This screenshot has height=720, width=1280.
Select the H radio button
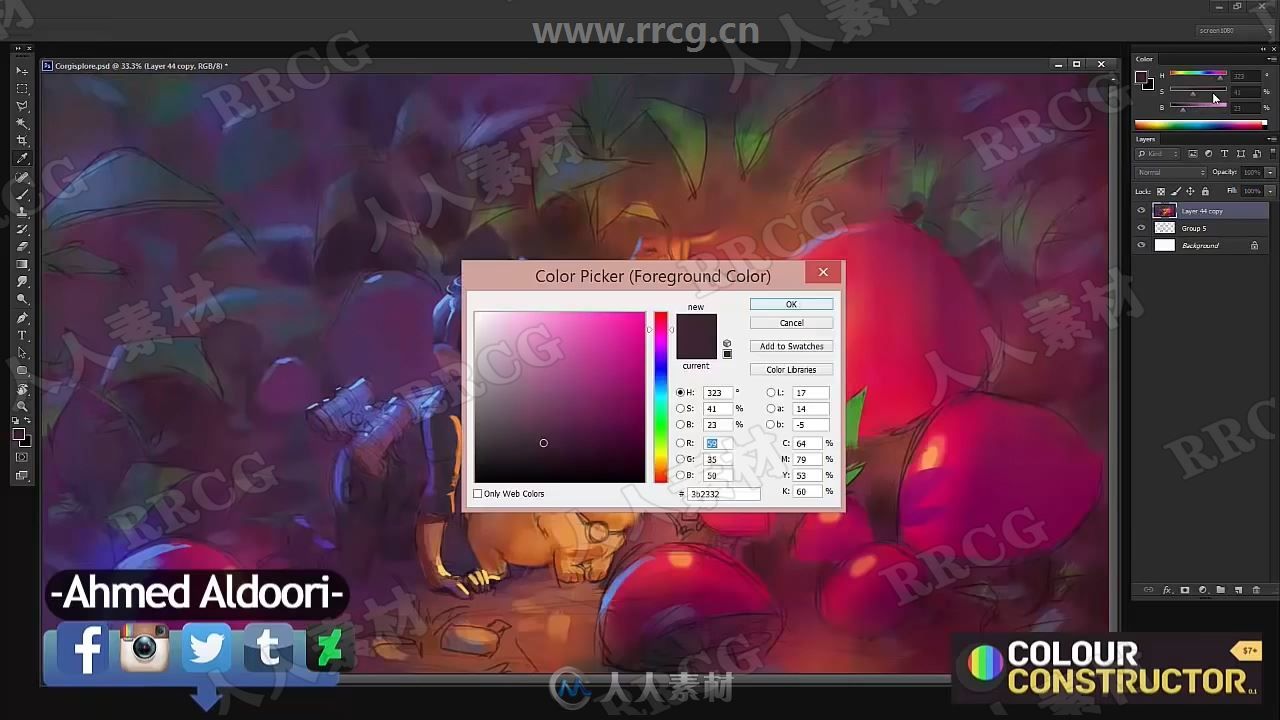(x=680, y=393)
